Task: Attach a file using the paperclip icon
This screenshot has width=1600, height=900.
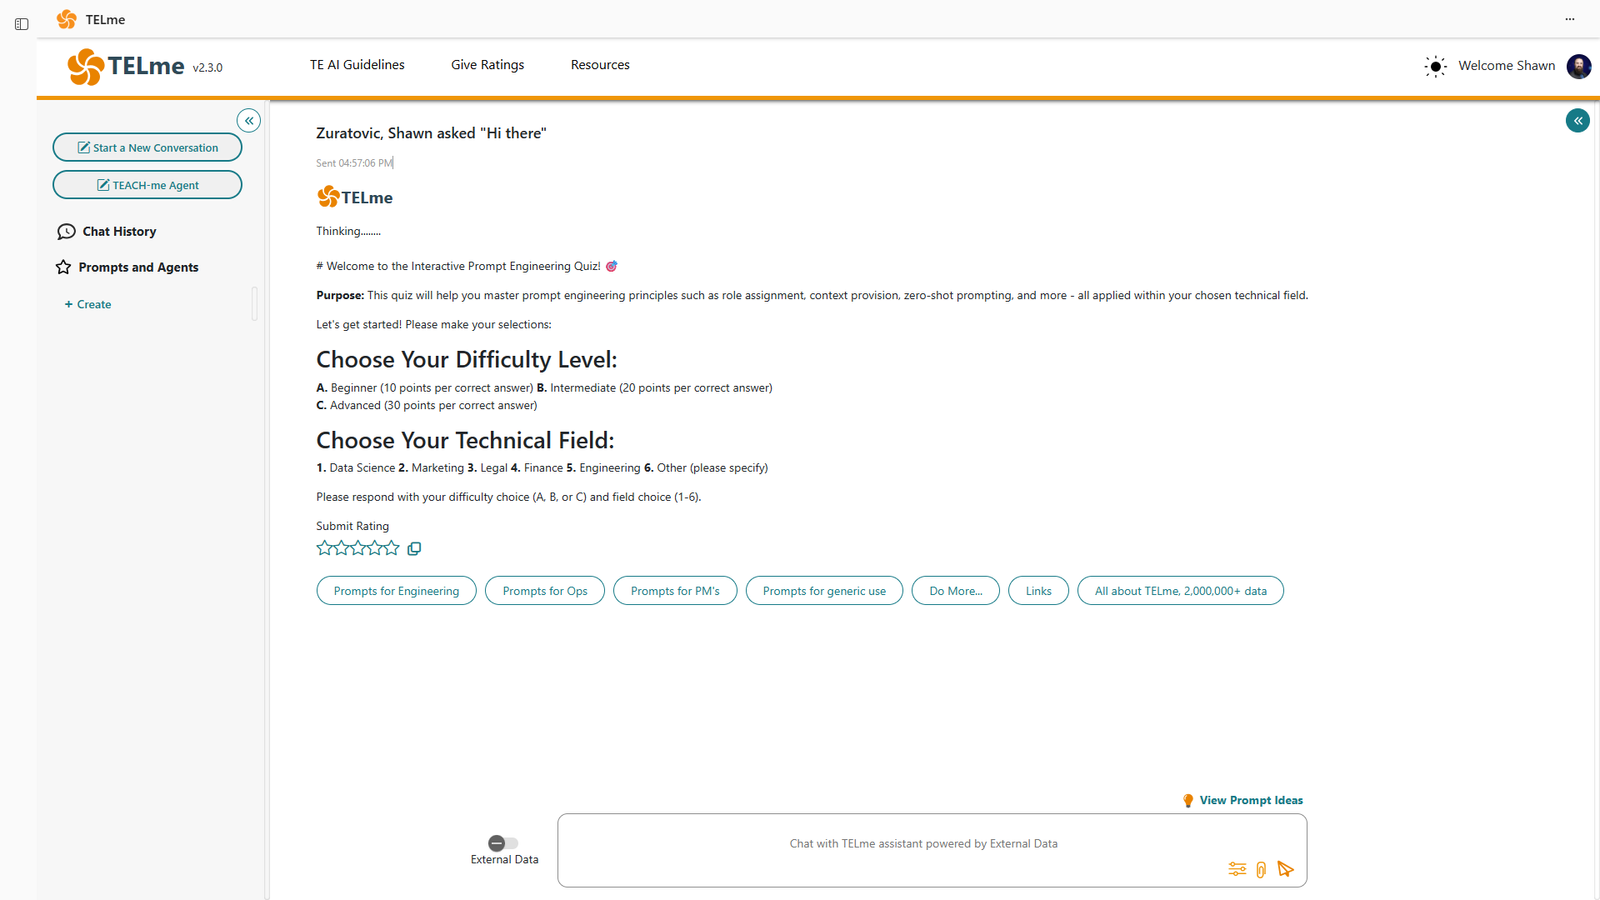Action: tap(1261, 870)
